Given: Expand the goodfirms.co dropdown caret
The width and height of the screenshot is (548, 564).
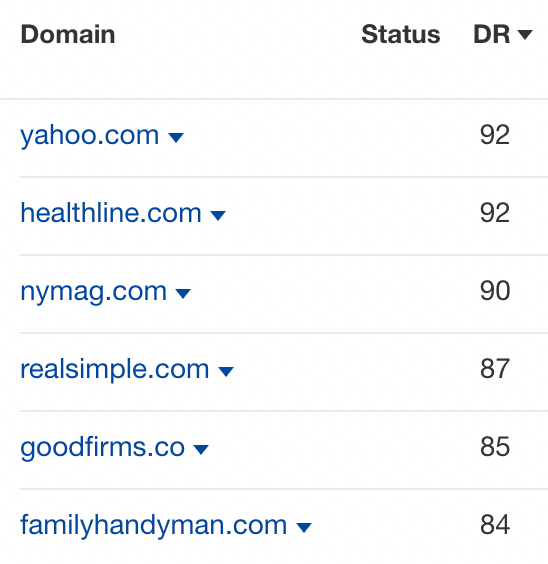Looking at the screenshot, I should 201,449.
